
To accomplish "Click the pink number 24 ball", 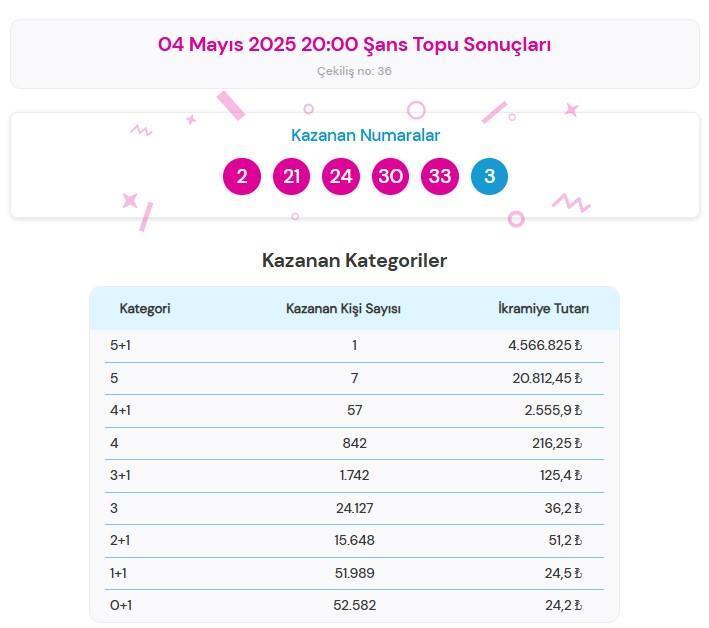I will pyautogui.click(x=341, y=177).
